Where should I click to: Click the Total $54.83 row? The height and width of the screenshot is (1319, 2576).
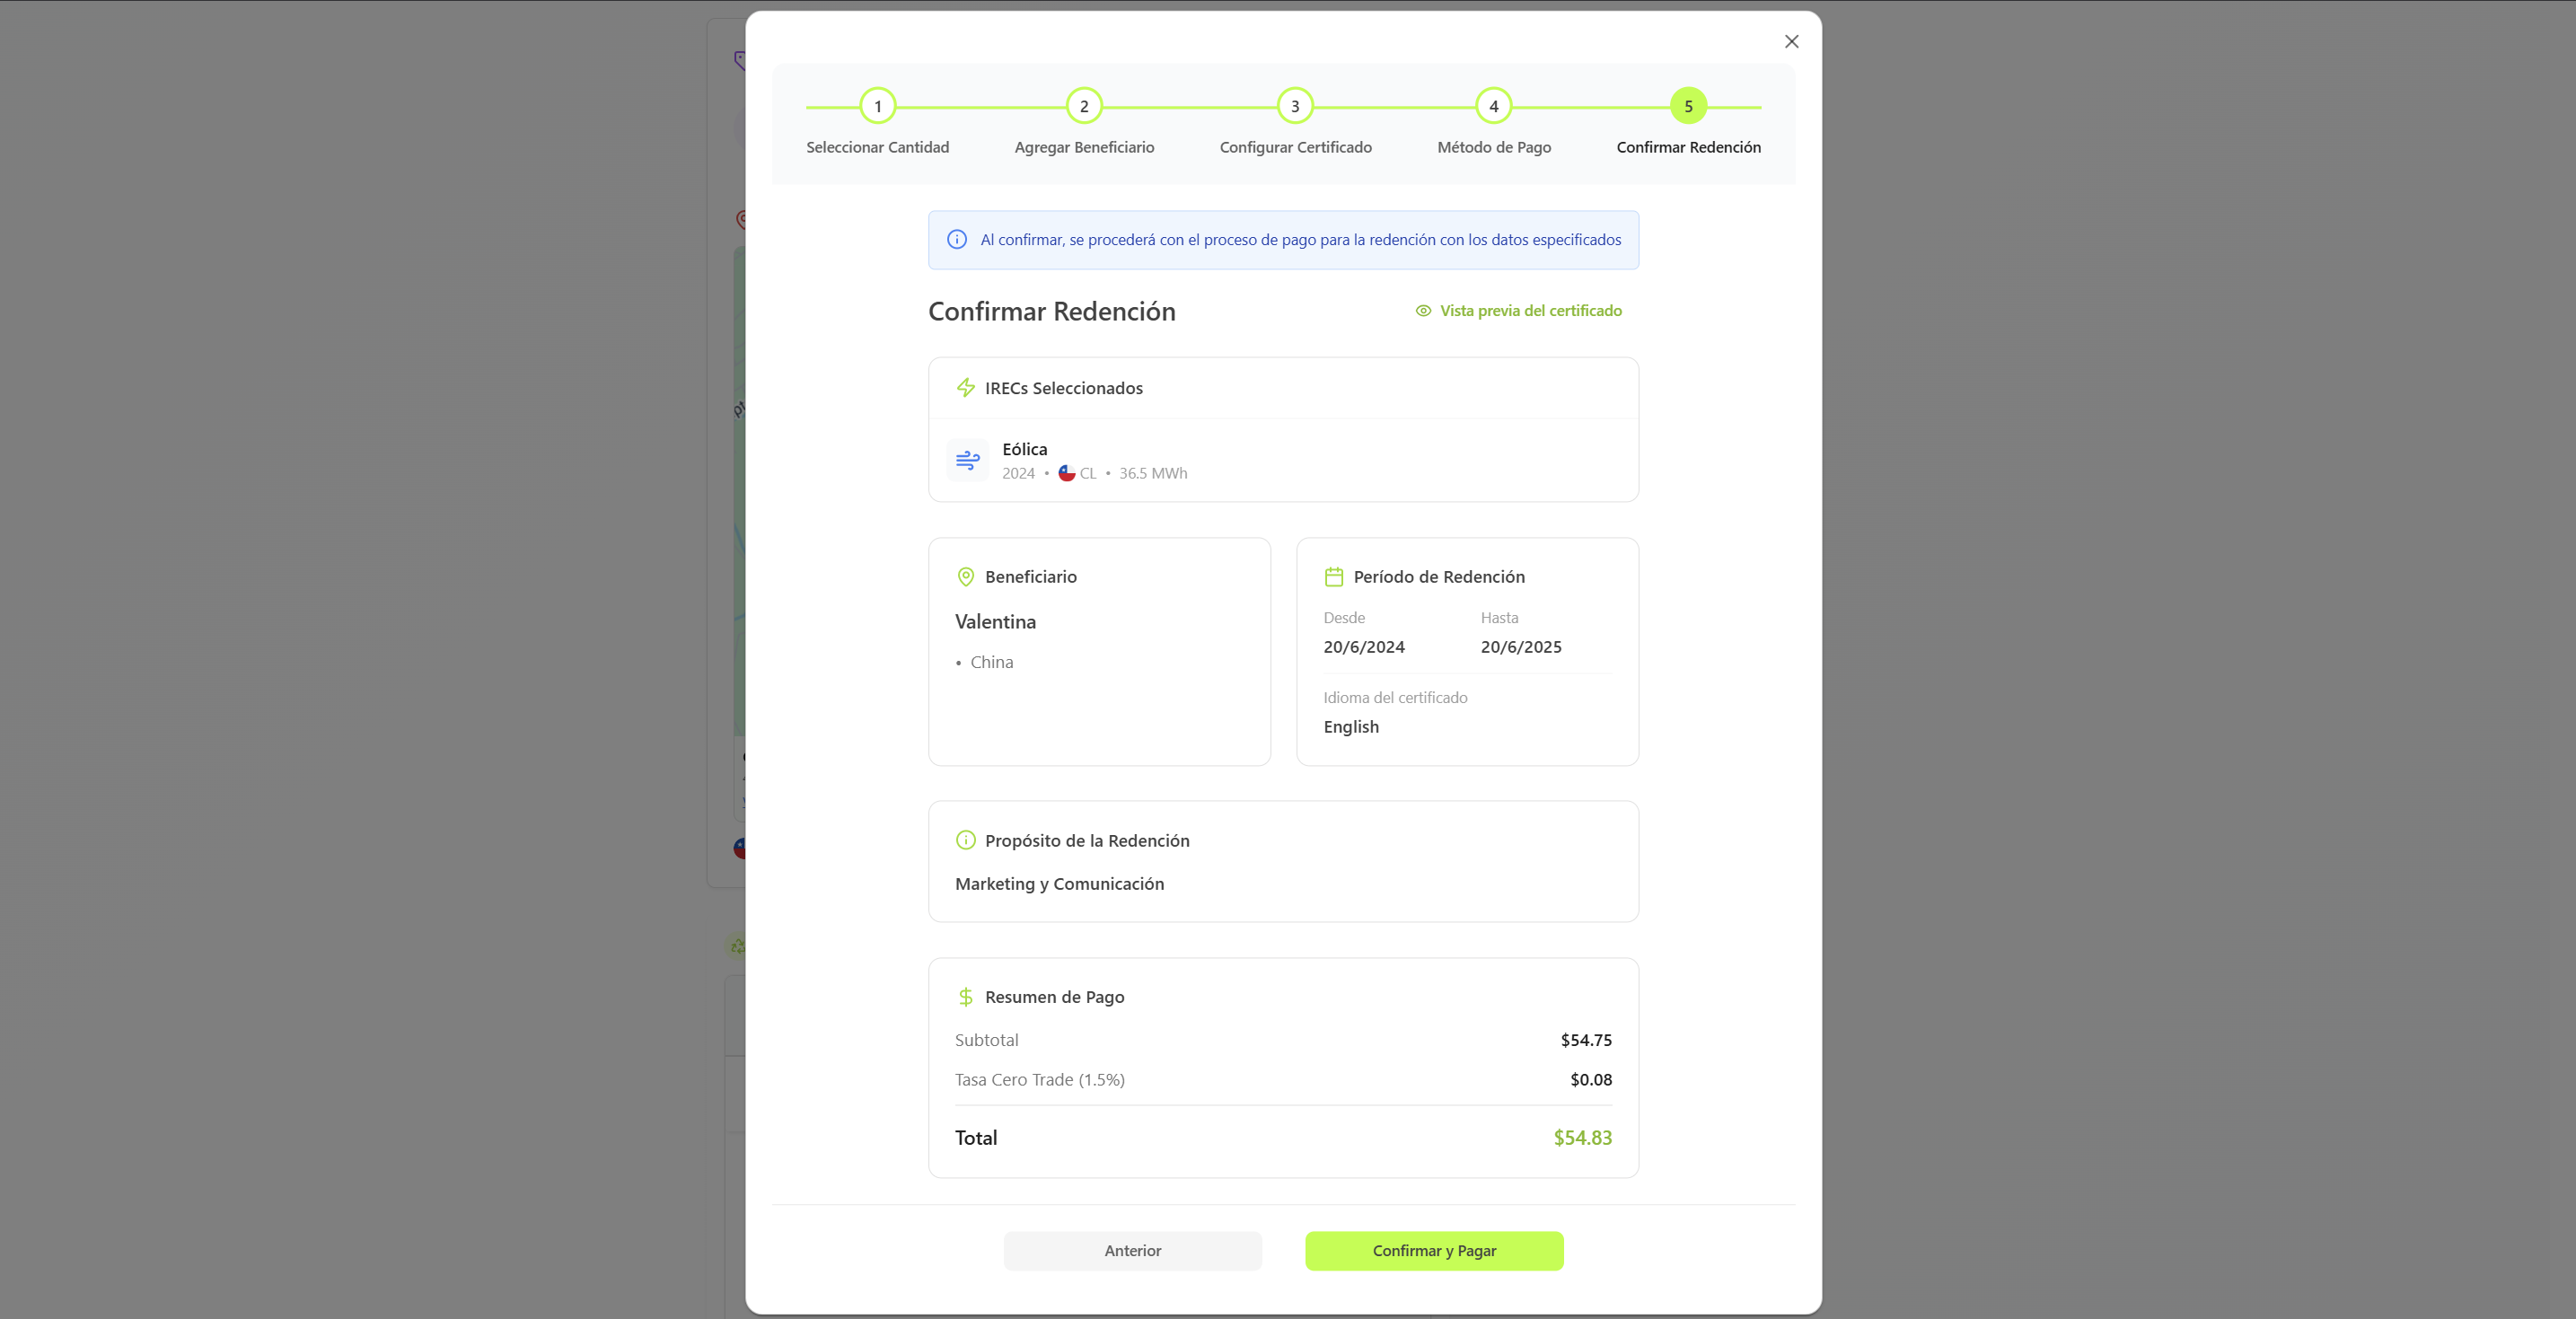coord(1283,1137)
